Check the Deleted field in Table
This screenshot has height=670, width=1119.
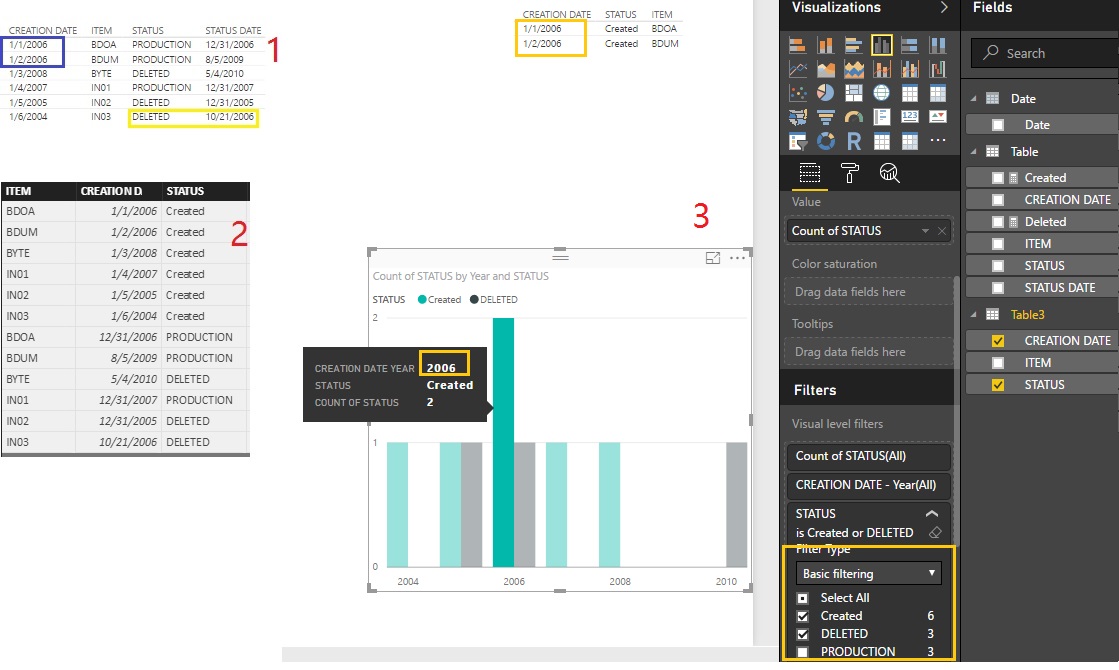pyautogui.click(x=998, y=223)
